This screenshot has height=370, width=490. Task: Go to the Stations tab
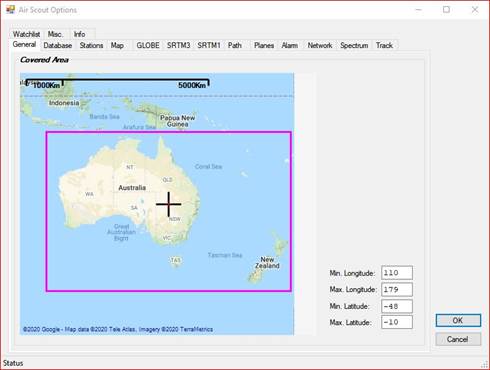(x=91, y=45)
